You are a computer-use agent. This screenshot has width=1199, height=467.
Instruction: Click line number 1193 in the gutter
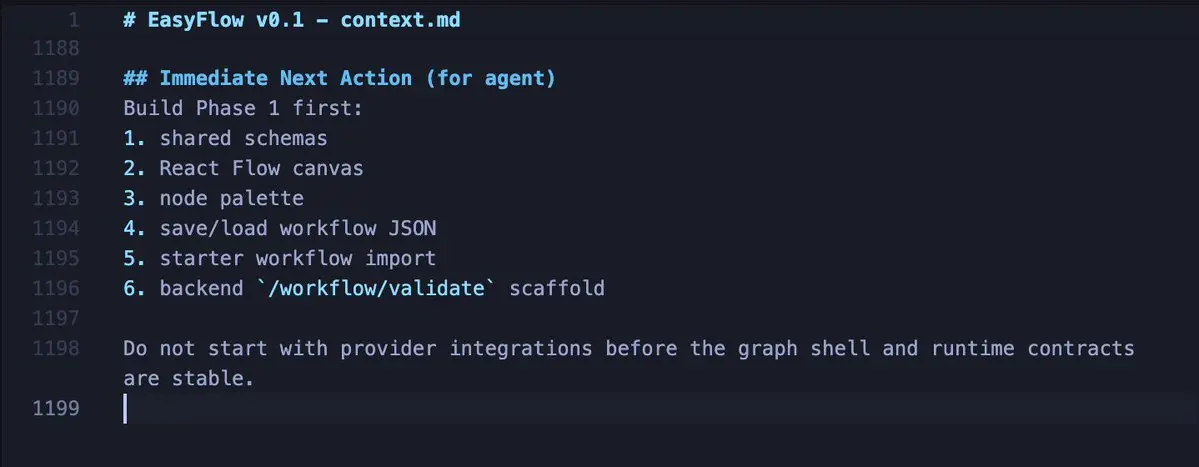[56, 199]
